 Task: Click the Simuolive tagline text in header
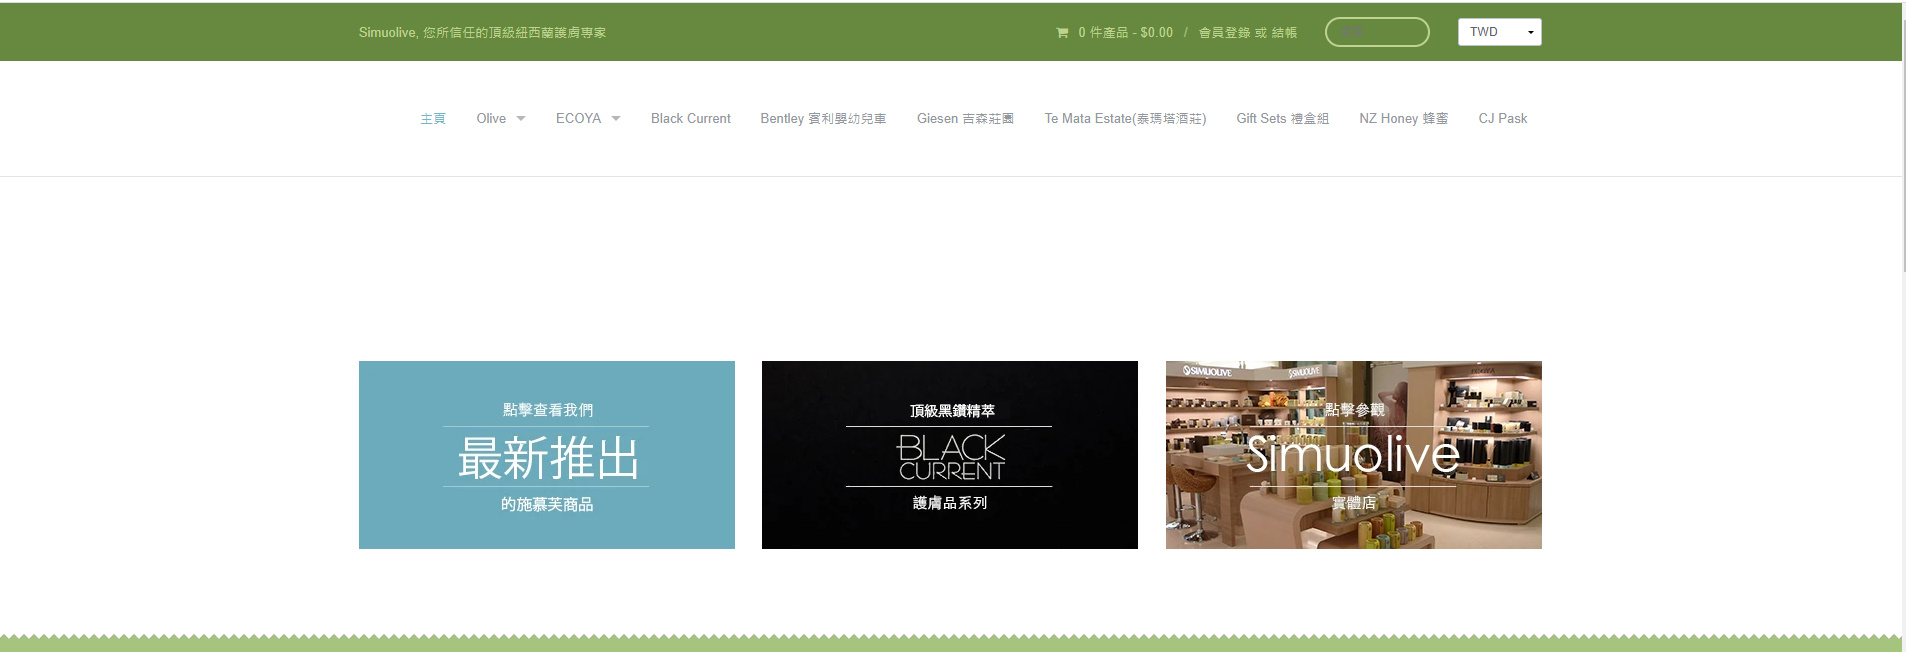tap(482, 33)
